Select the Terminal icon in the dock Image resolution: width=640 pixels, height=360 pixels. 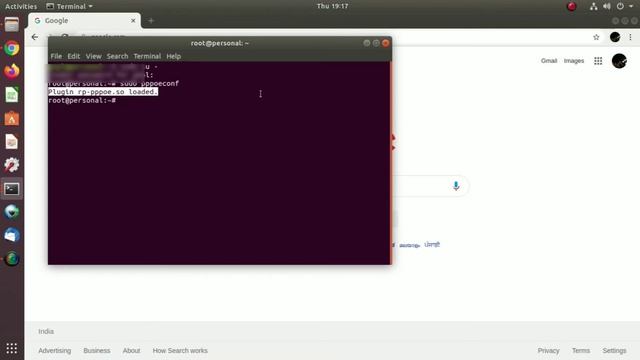point(11,189)
